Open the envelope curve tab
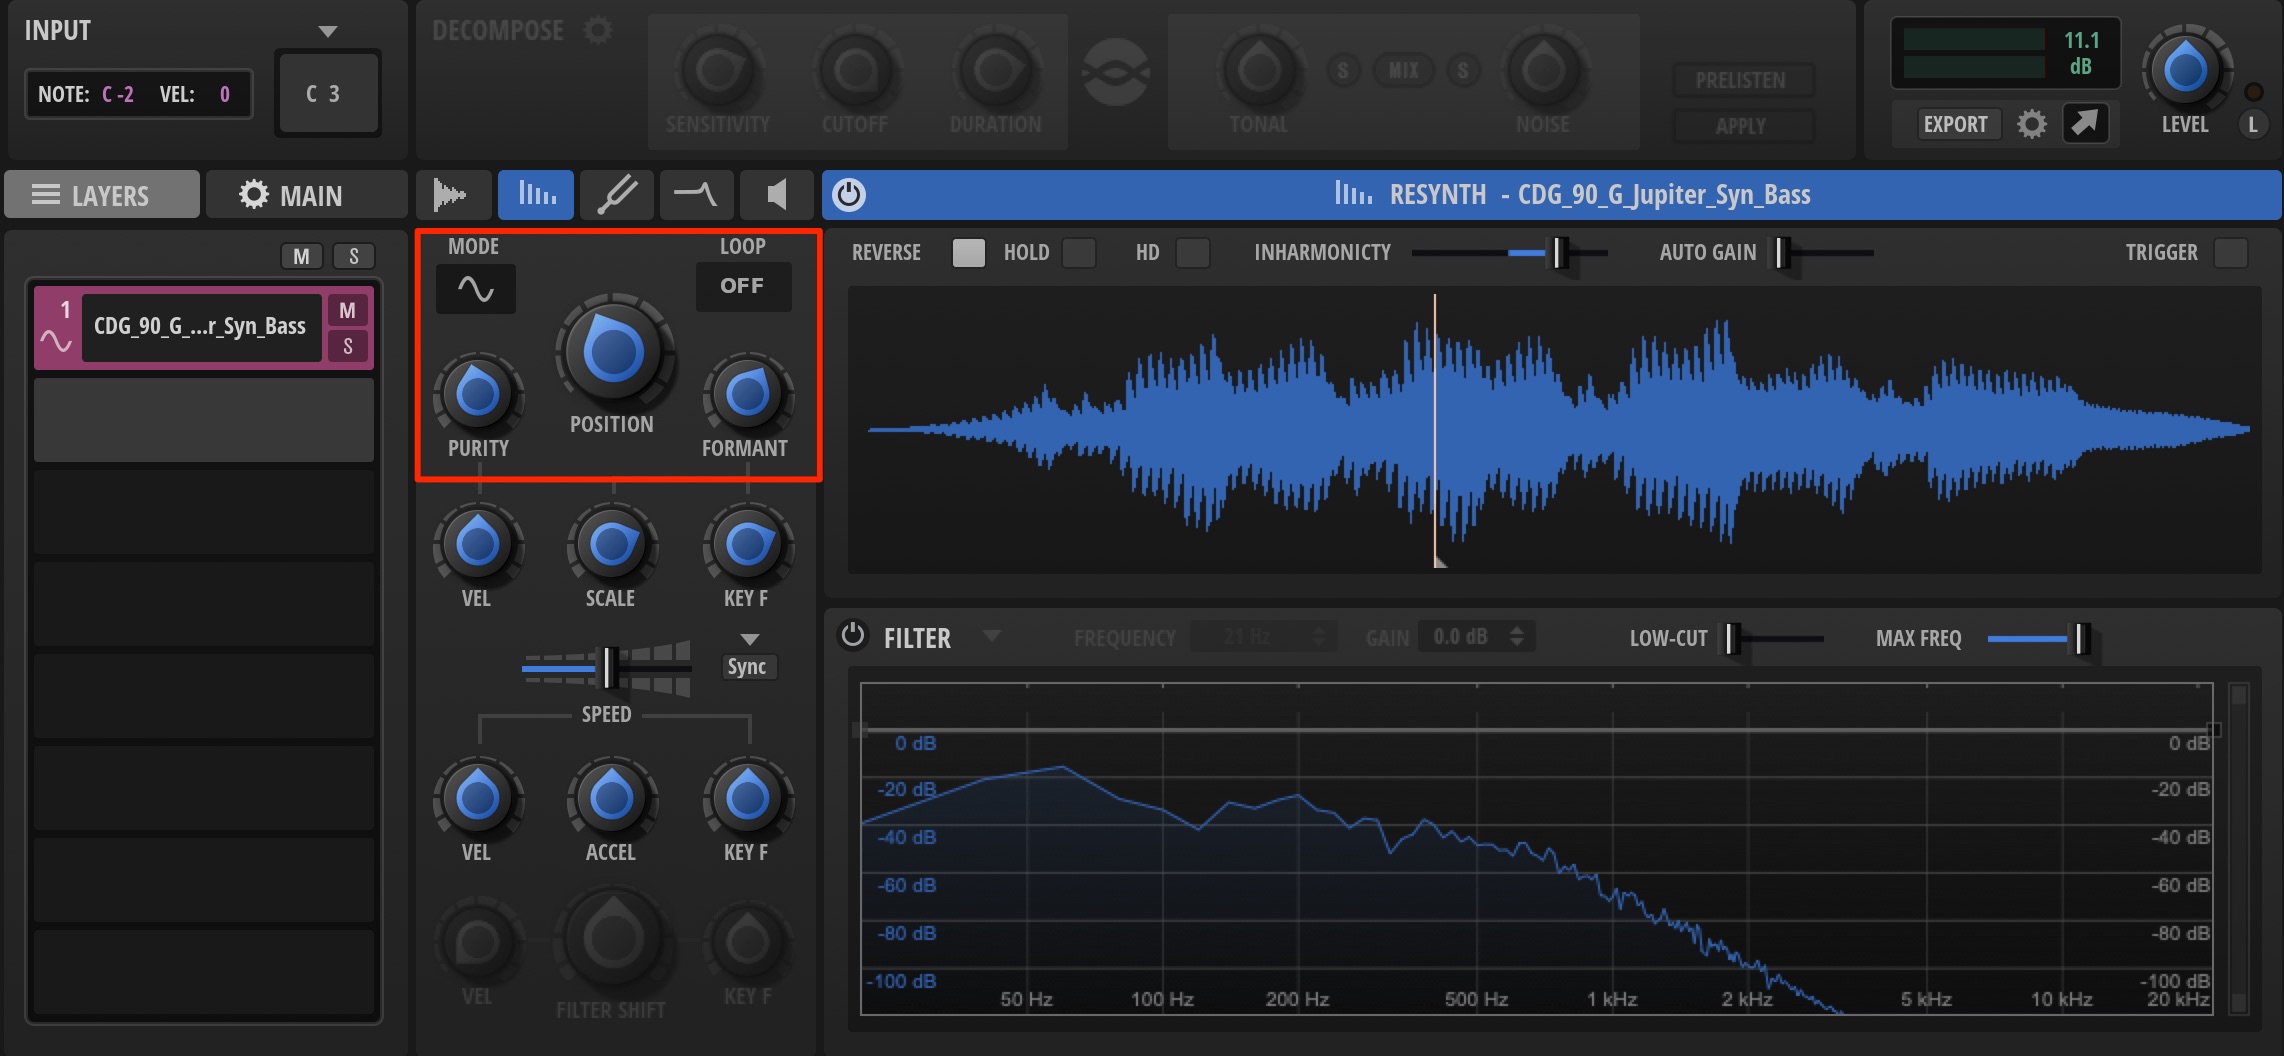Screen dimensions: 2284x1056 tap(696, 194)
